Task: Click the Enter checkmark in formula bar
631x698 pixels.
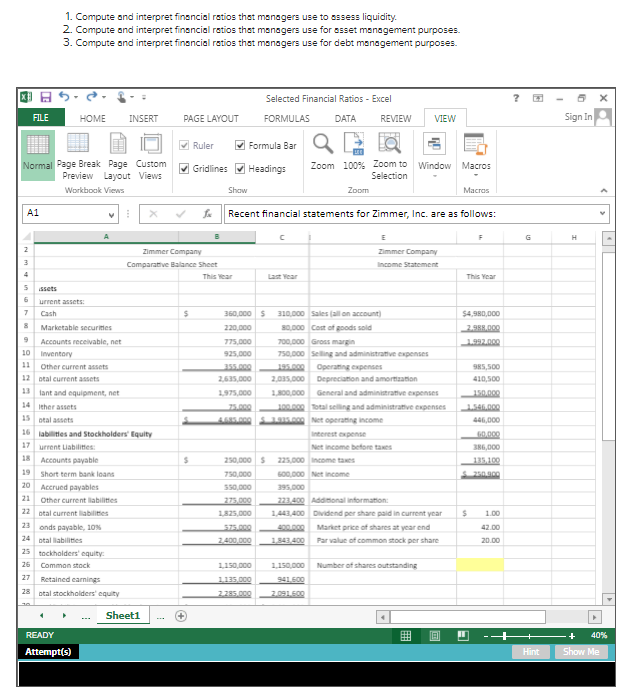Action: coord(180,214)
